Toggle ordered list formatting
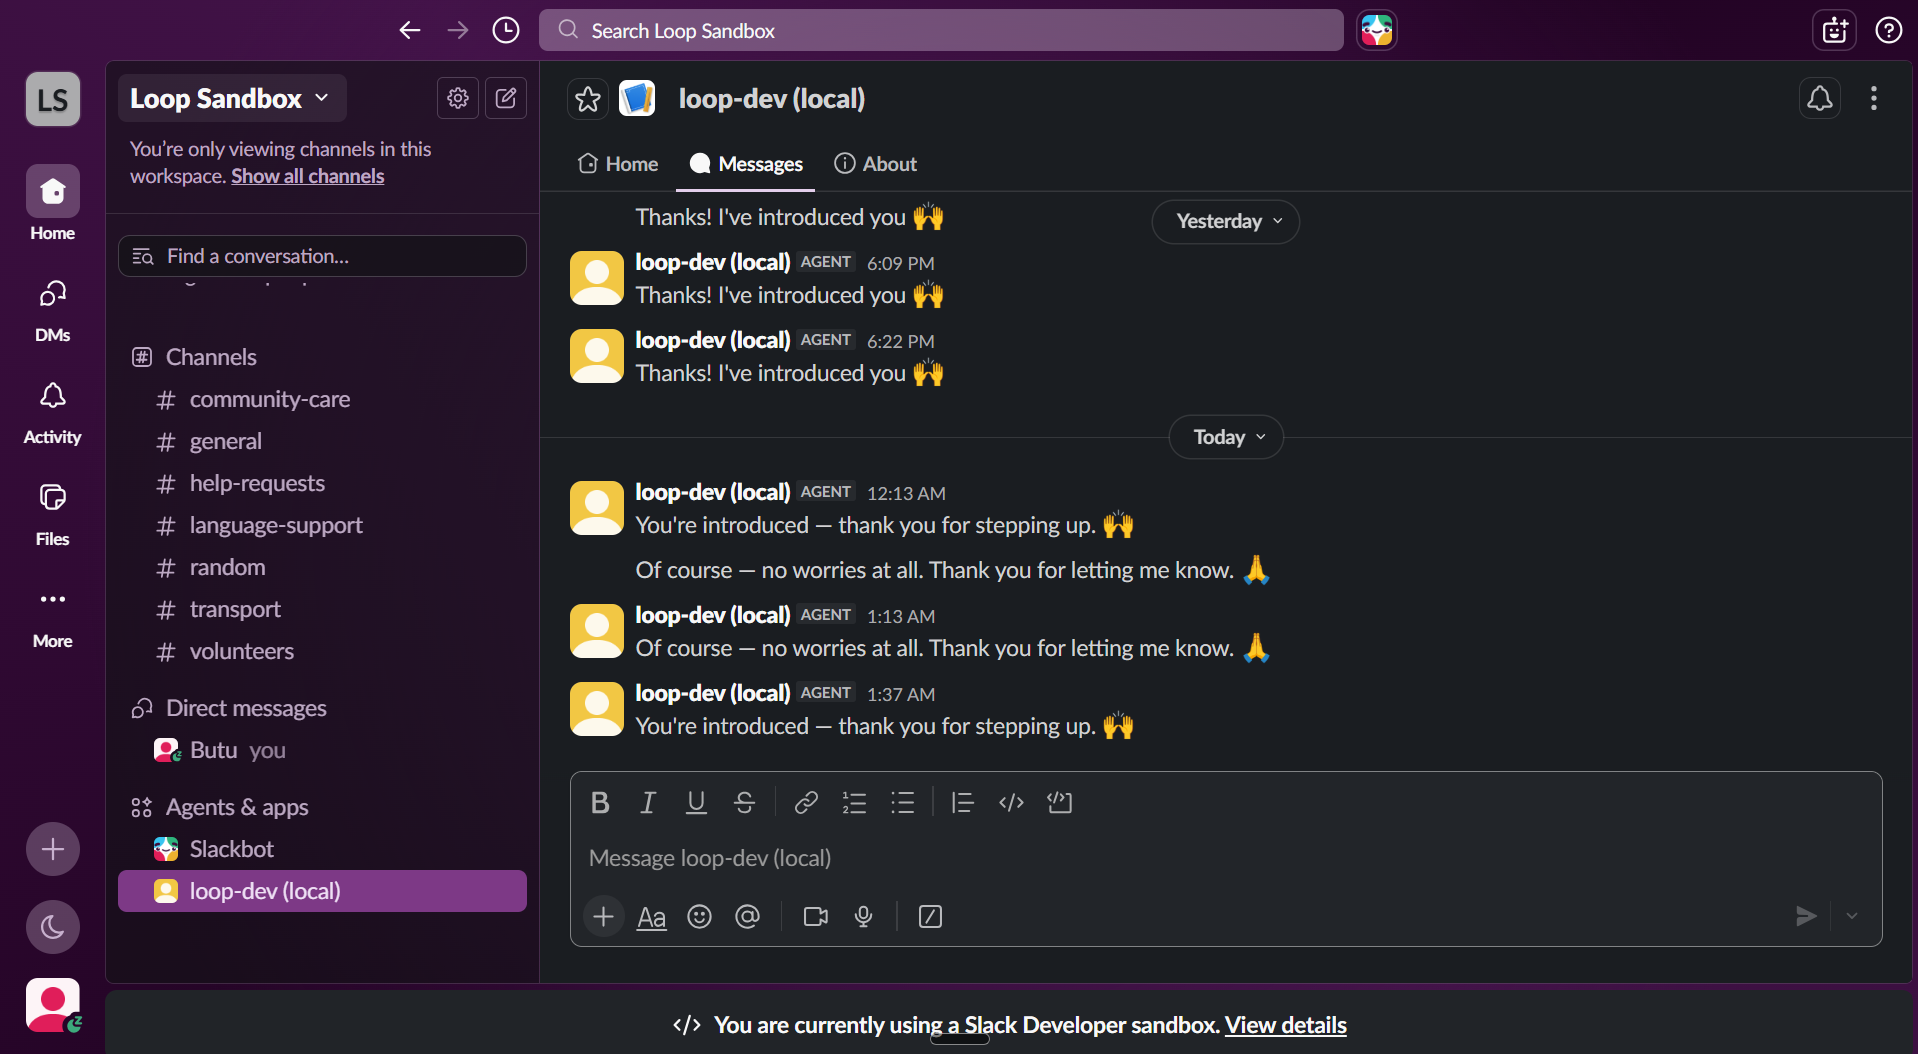The height and width of the screenshot is (1054, 1918). (854, 802)
